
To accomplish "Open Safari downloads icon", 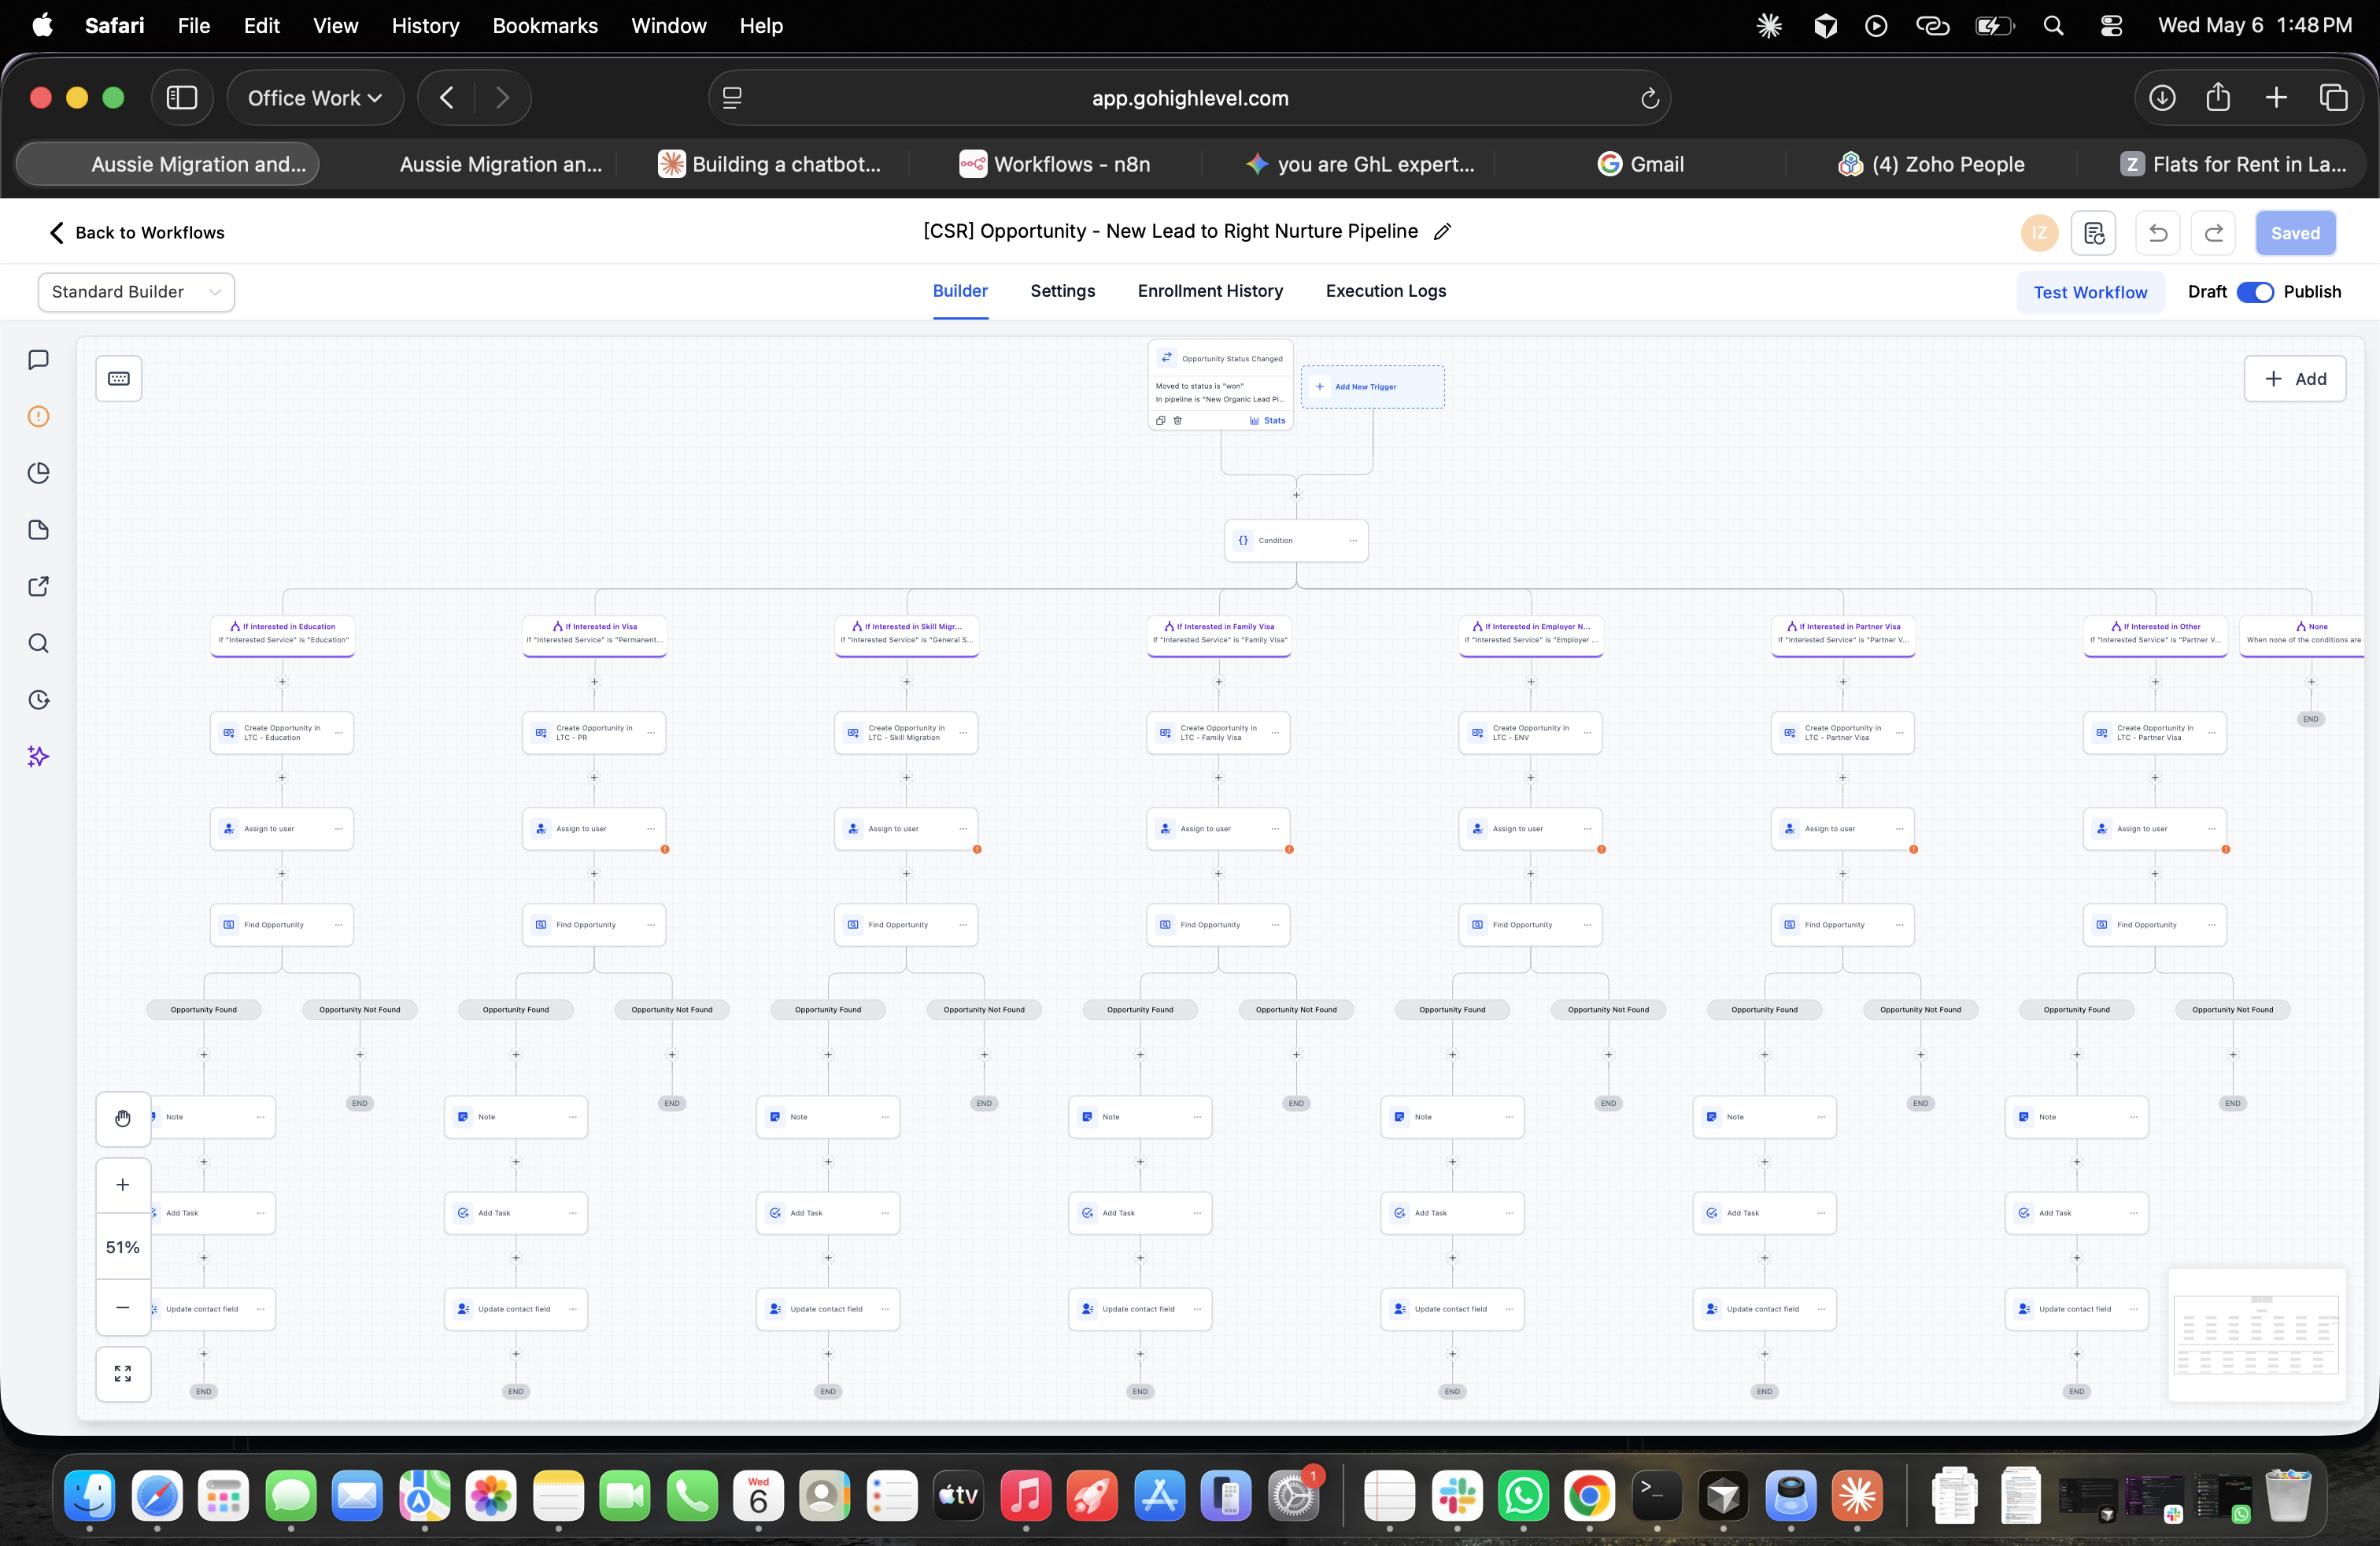I will (2162, 98).
